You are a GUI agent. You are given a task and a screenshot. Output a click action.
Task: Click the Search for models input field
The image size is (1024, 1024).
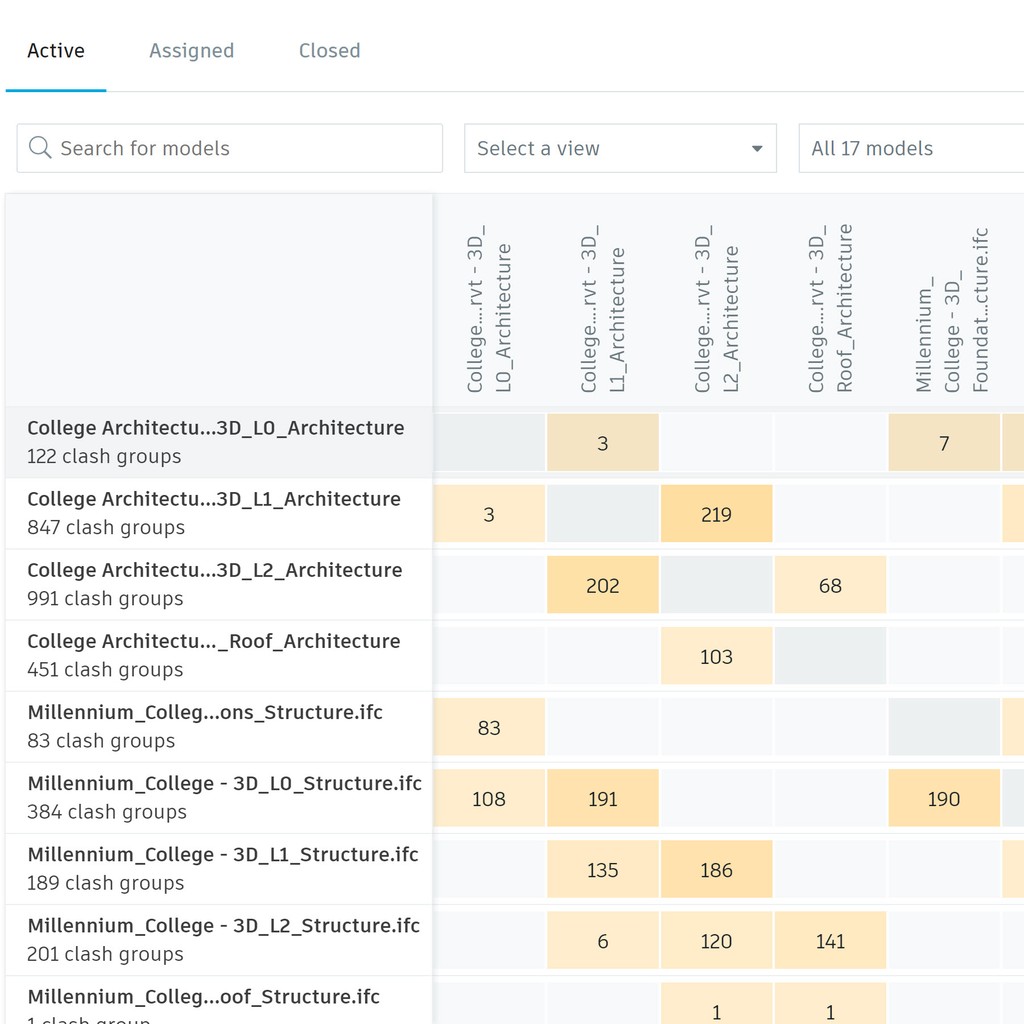[x=200, y=147]
